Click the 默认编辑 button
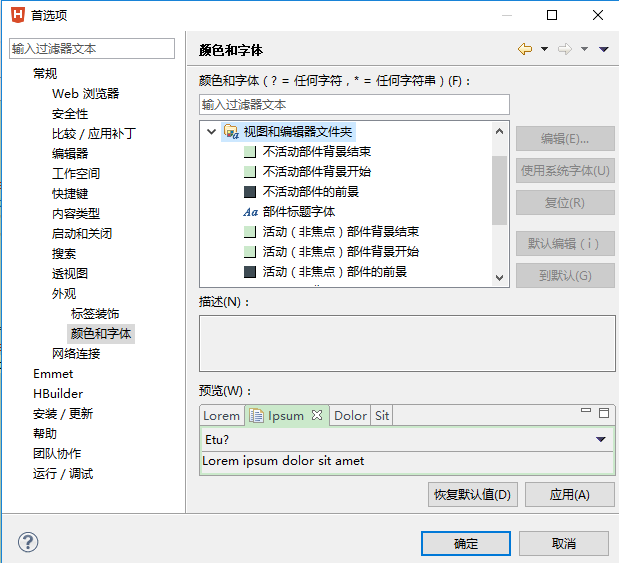This screenshot has height=563, width=619. [x=565, y=244]
